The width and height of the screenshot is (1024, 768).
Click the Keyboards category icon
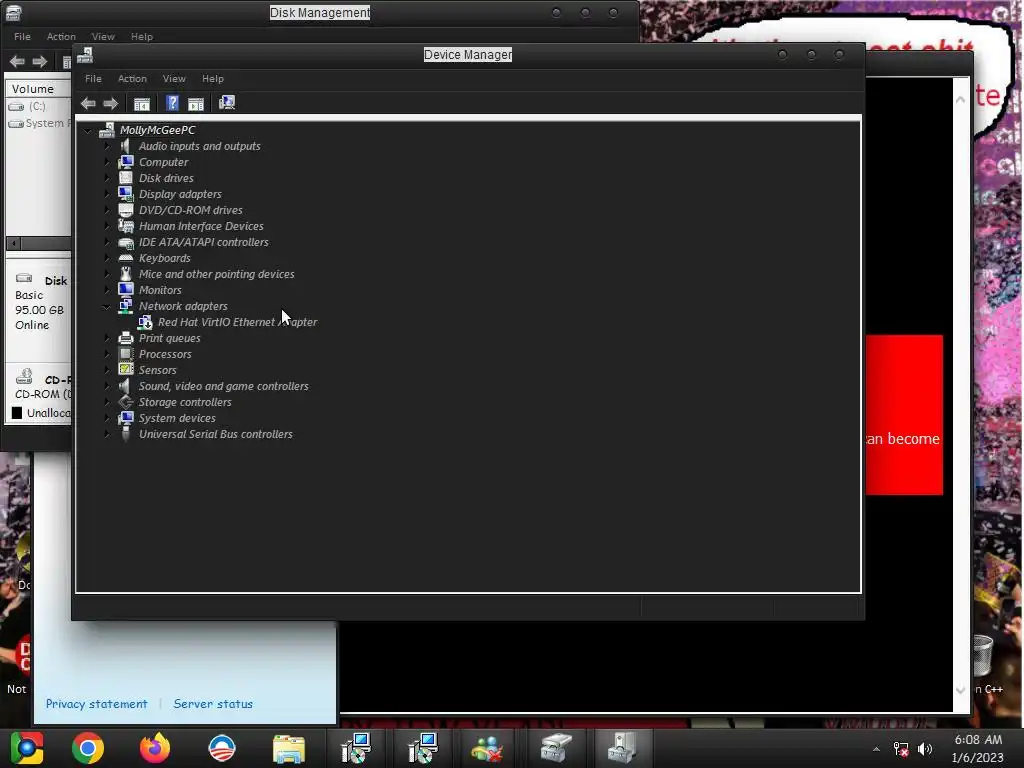coord(125,258)
